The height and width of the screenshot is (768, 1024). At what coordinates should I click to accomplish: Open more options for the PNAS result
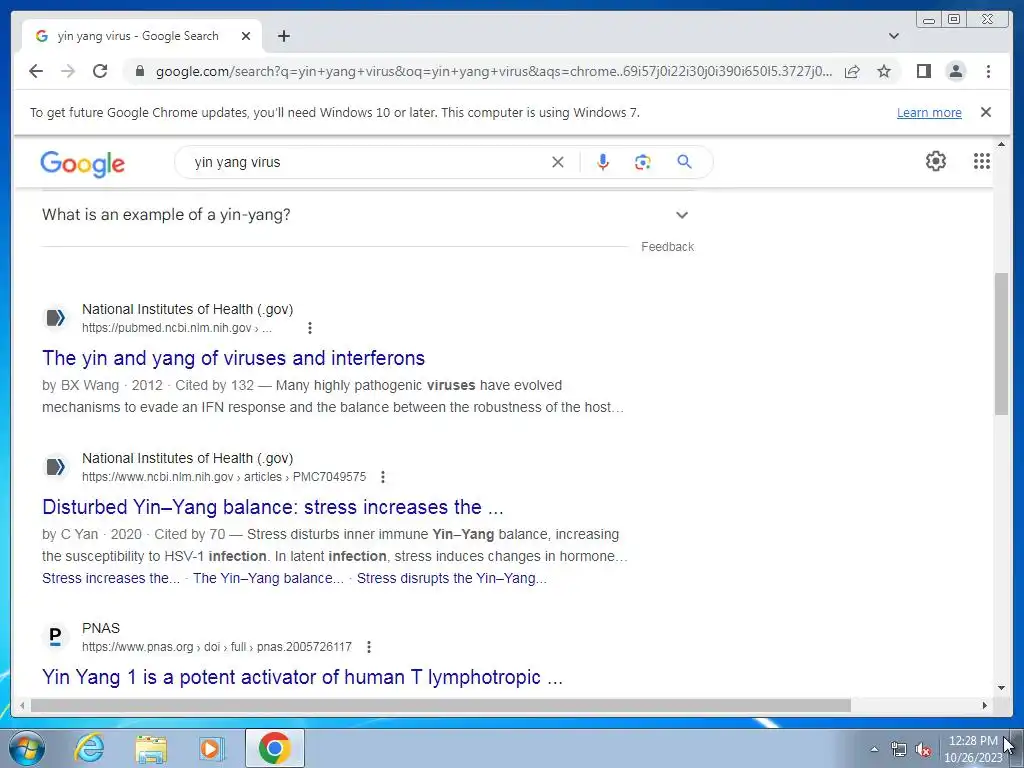point(369,647)
